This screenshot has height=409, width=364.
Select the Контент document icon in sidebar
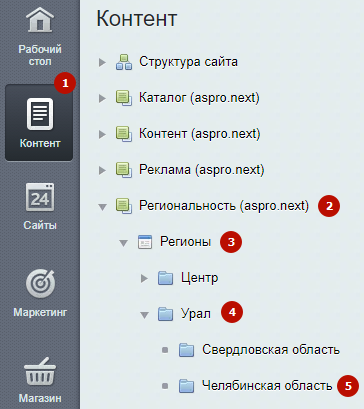[x=40, y=114]
